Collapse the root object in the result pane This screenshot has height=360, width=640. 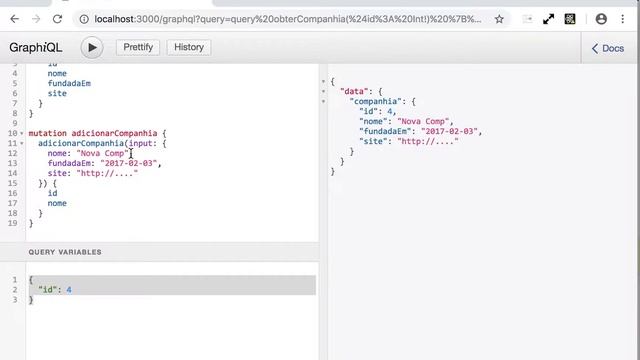[323, 81]
